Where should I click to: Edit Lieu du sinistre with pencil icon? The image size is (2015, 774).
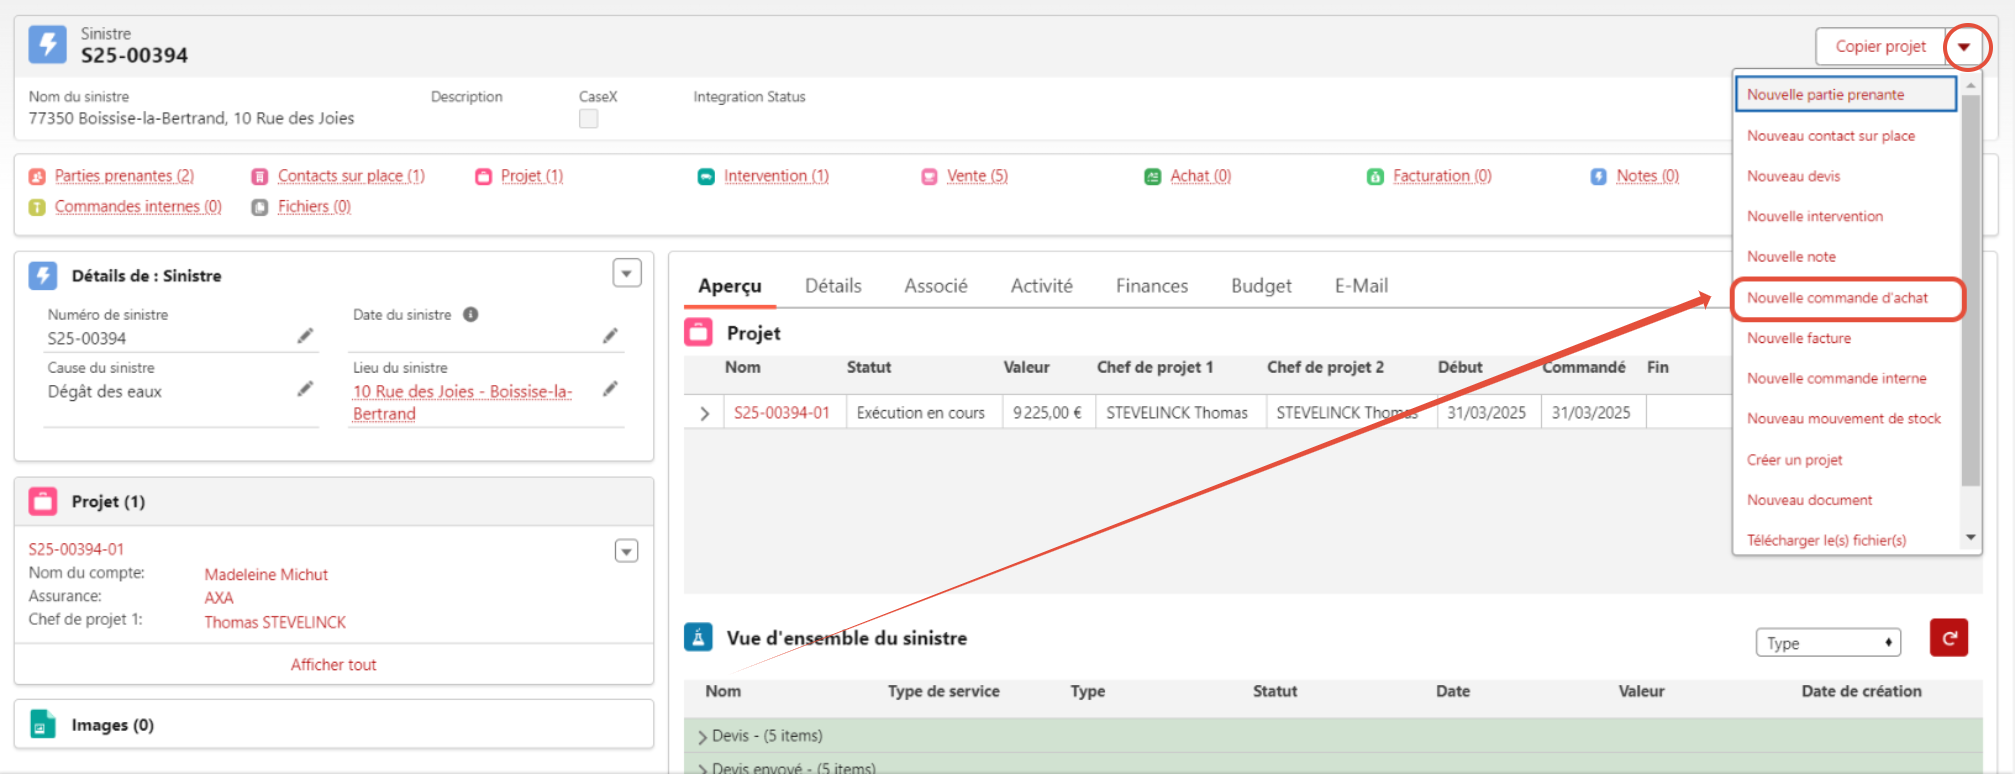[x=610, y=388]
